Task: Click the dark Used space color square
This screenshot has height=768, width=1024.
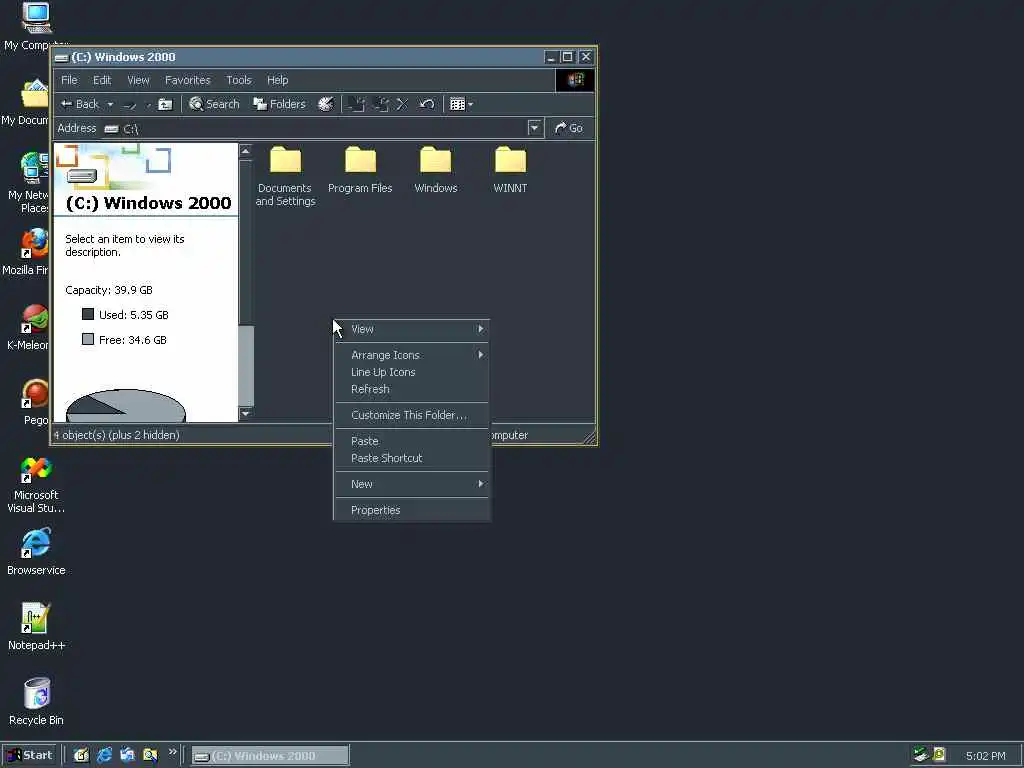Action: 88,314
